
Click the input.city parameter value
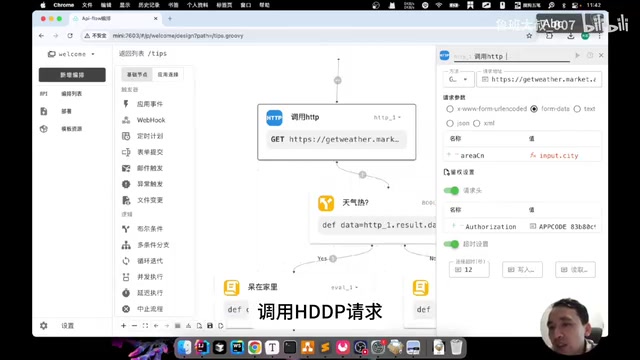559,156
